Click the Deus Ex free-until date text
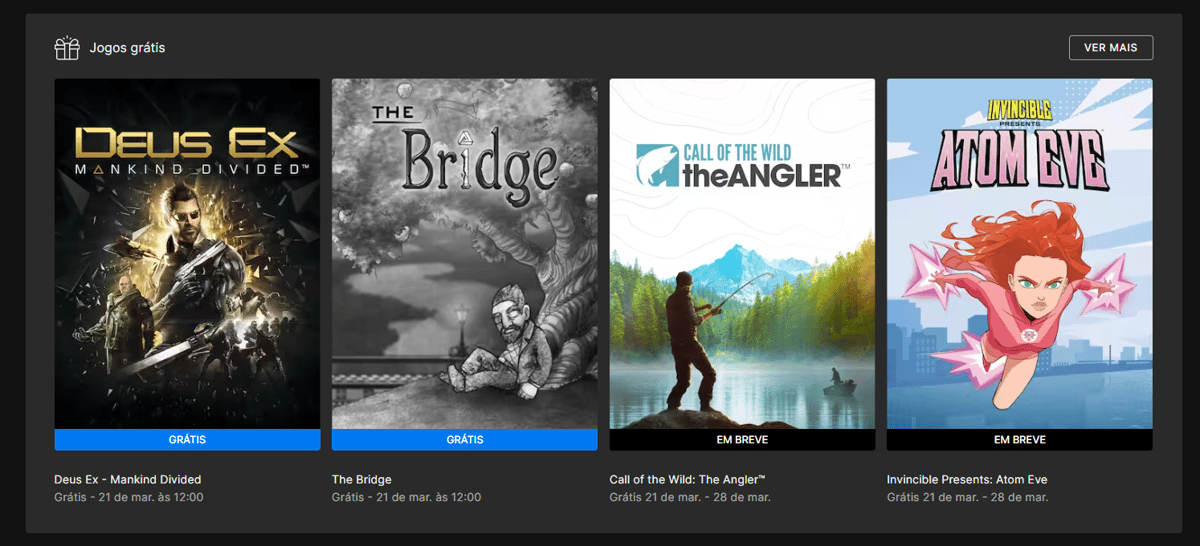1200x546 pixels. pyautogui.click(x=129, y=497)
